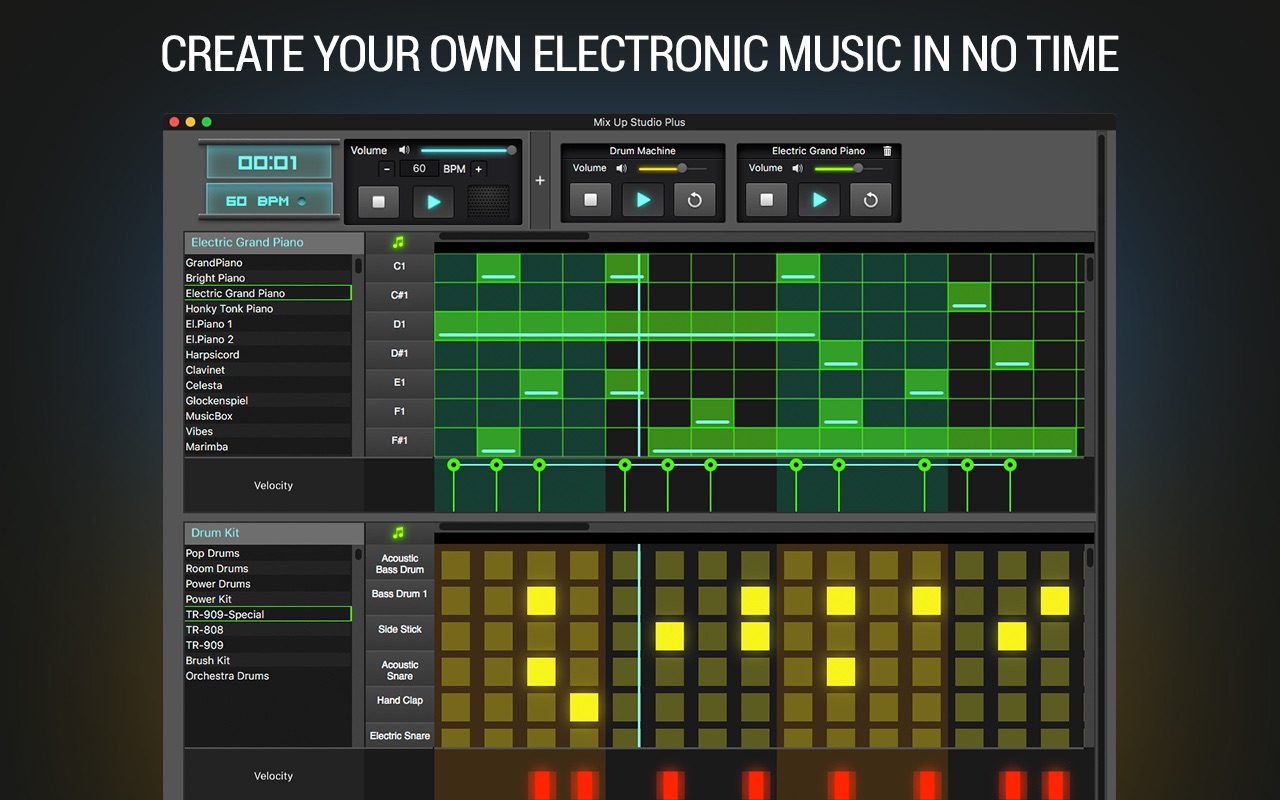Select the TR-909-Special drum kit
The height and width of the screenshot is (800, 1280).
[x=267, y=614]
